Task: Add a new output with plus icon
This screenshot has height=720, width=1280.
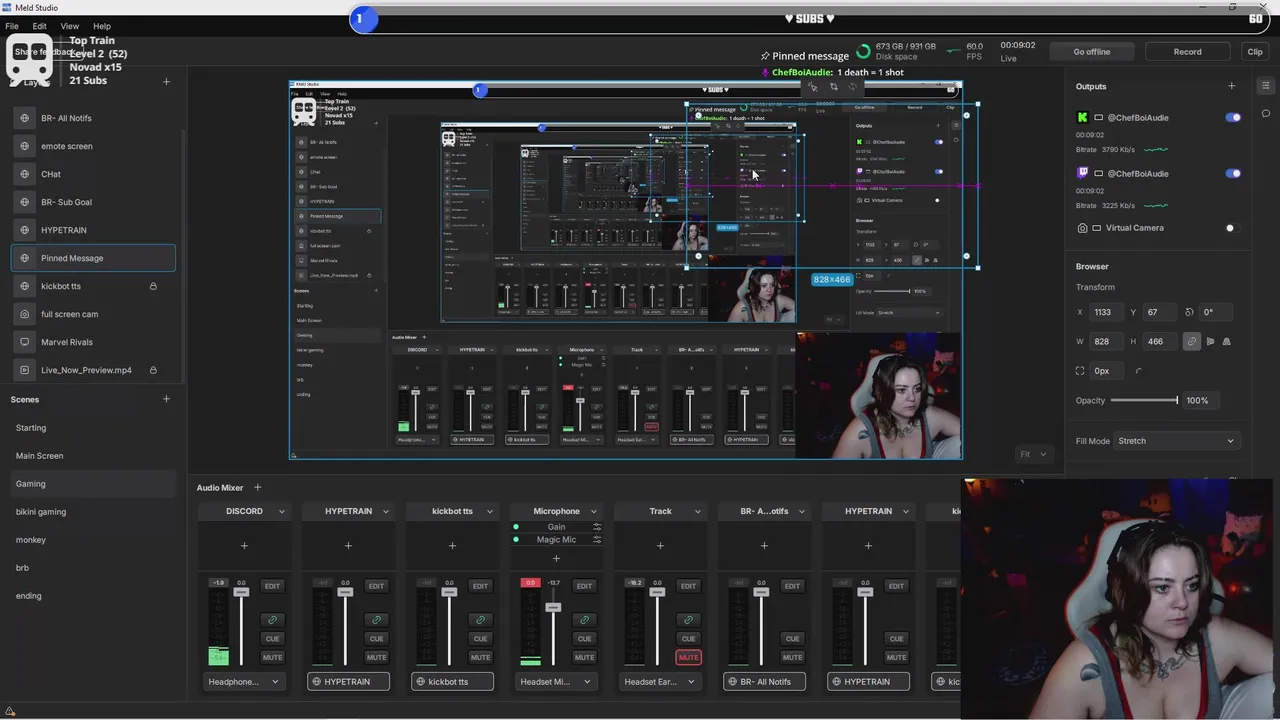Action: tap(1231, 86)
